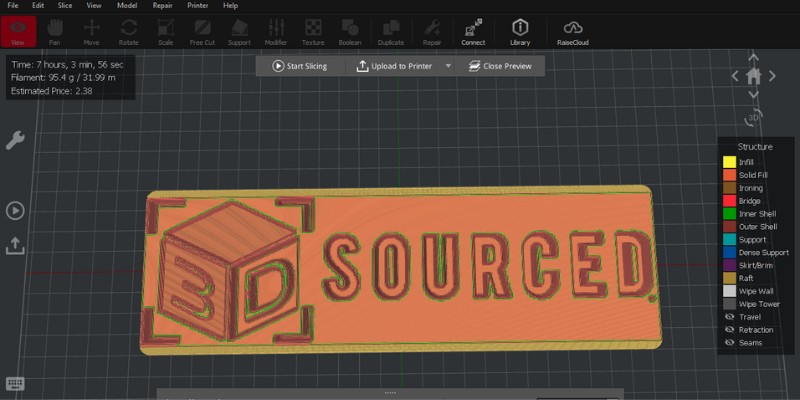Open RaiseCloud
The width and height of the screenshot is (800, 400).
tap(573, 32)
